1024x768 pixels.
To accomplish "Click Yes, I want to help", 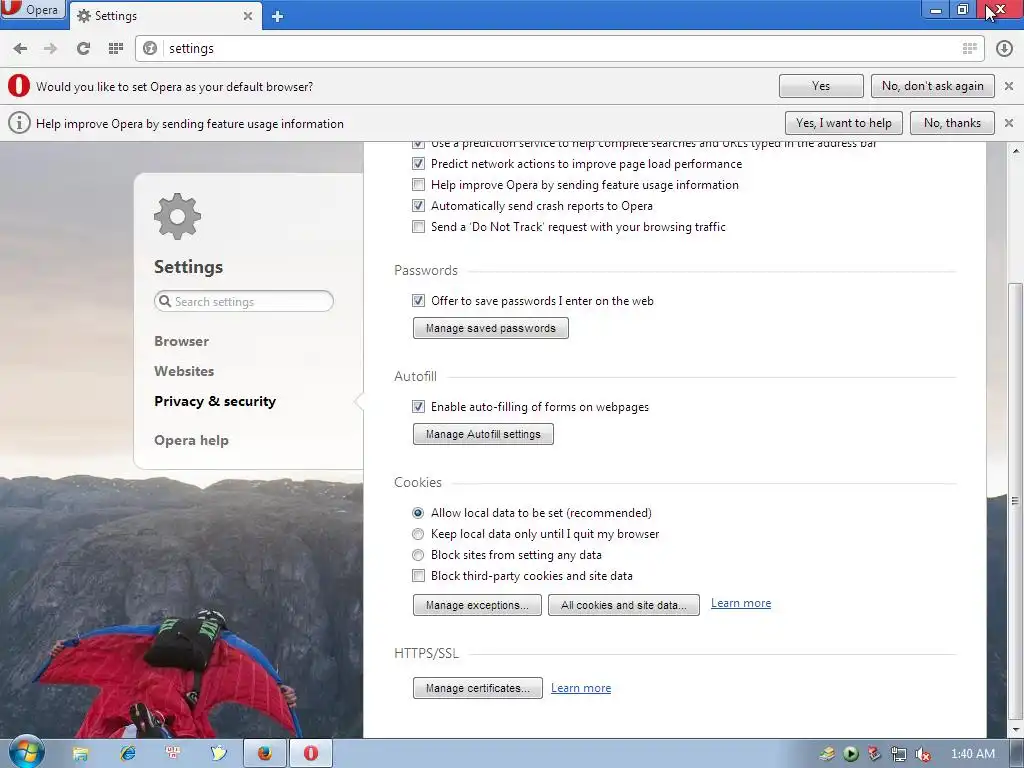I will pos(844,123).
